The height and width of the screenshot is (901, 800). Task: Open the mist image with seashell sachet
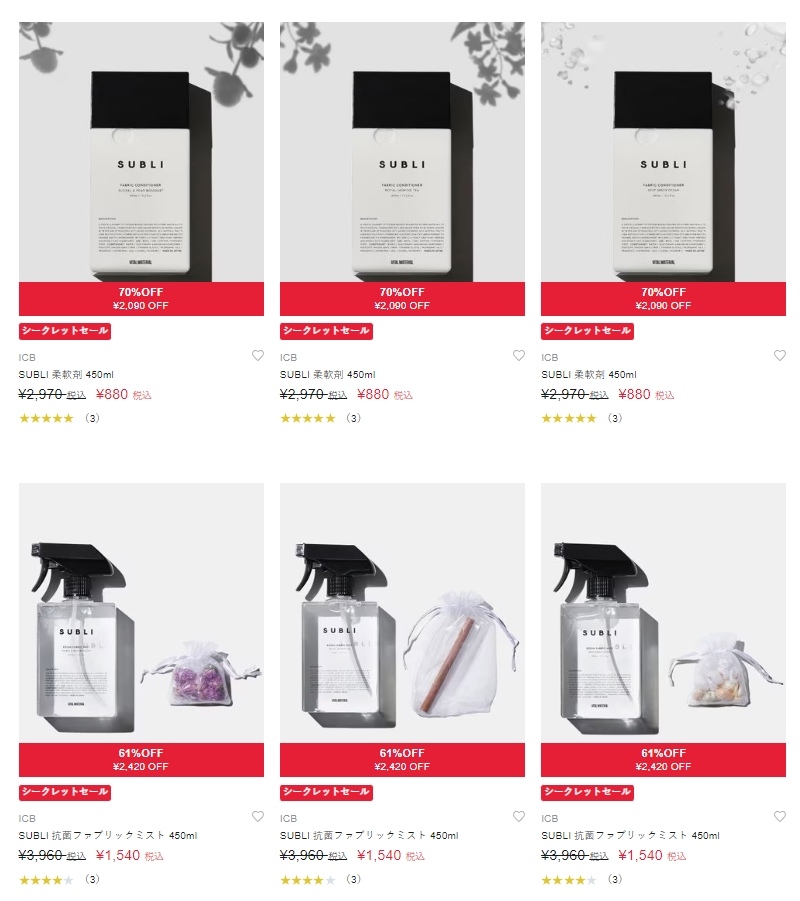[663, 613]
